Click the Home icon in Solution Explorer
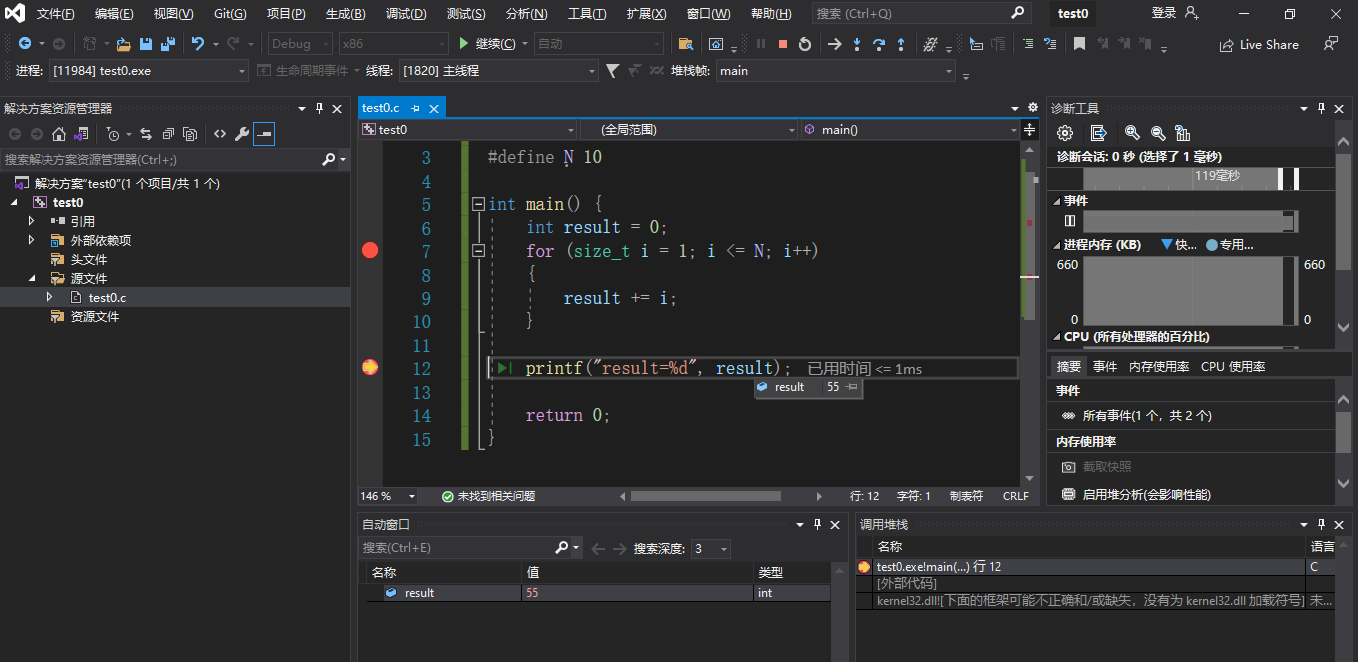This screenshot has height=662, width=1358. (x=59, y=134)
